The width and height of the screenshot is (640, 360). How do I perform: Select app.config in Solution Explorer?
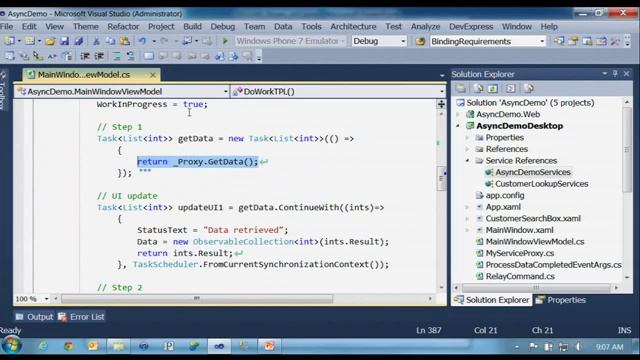pos(505,196)
